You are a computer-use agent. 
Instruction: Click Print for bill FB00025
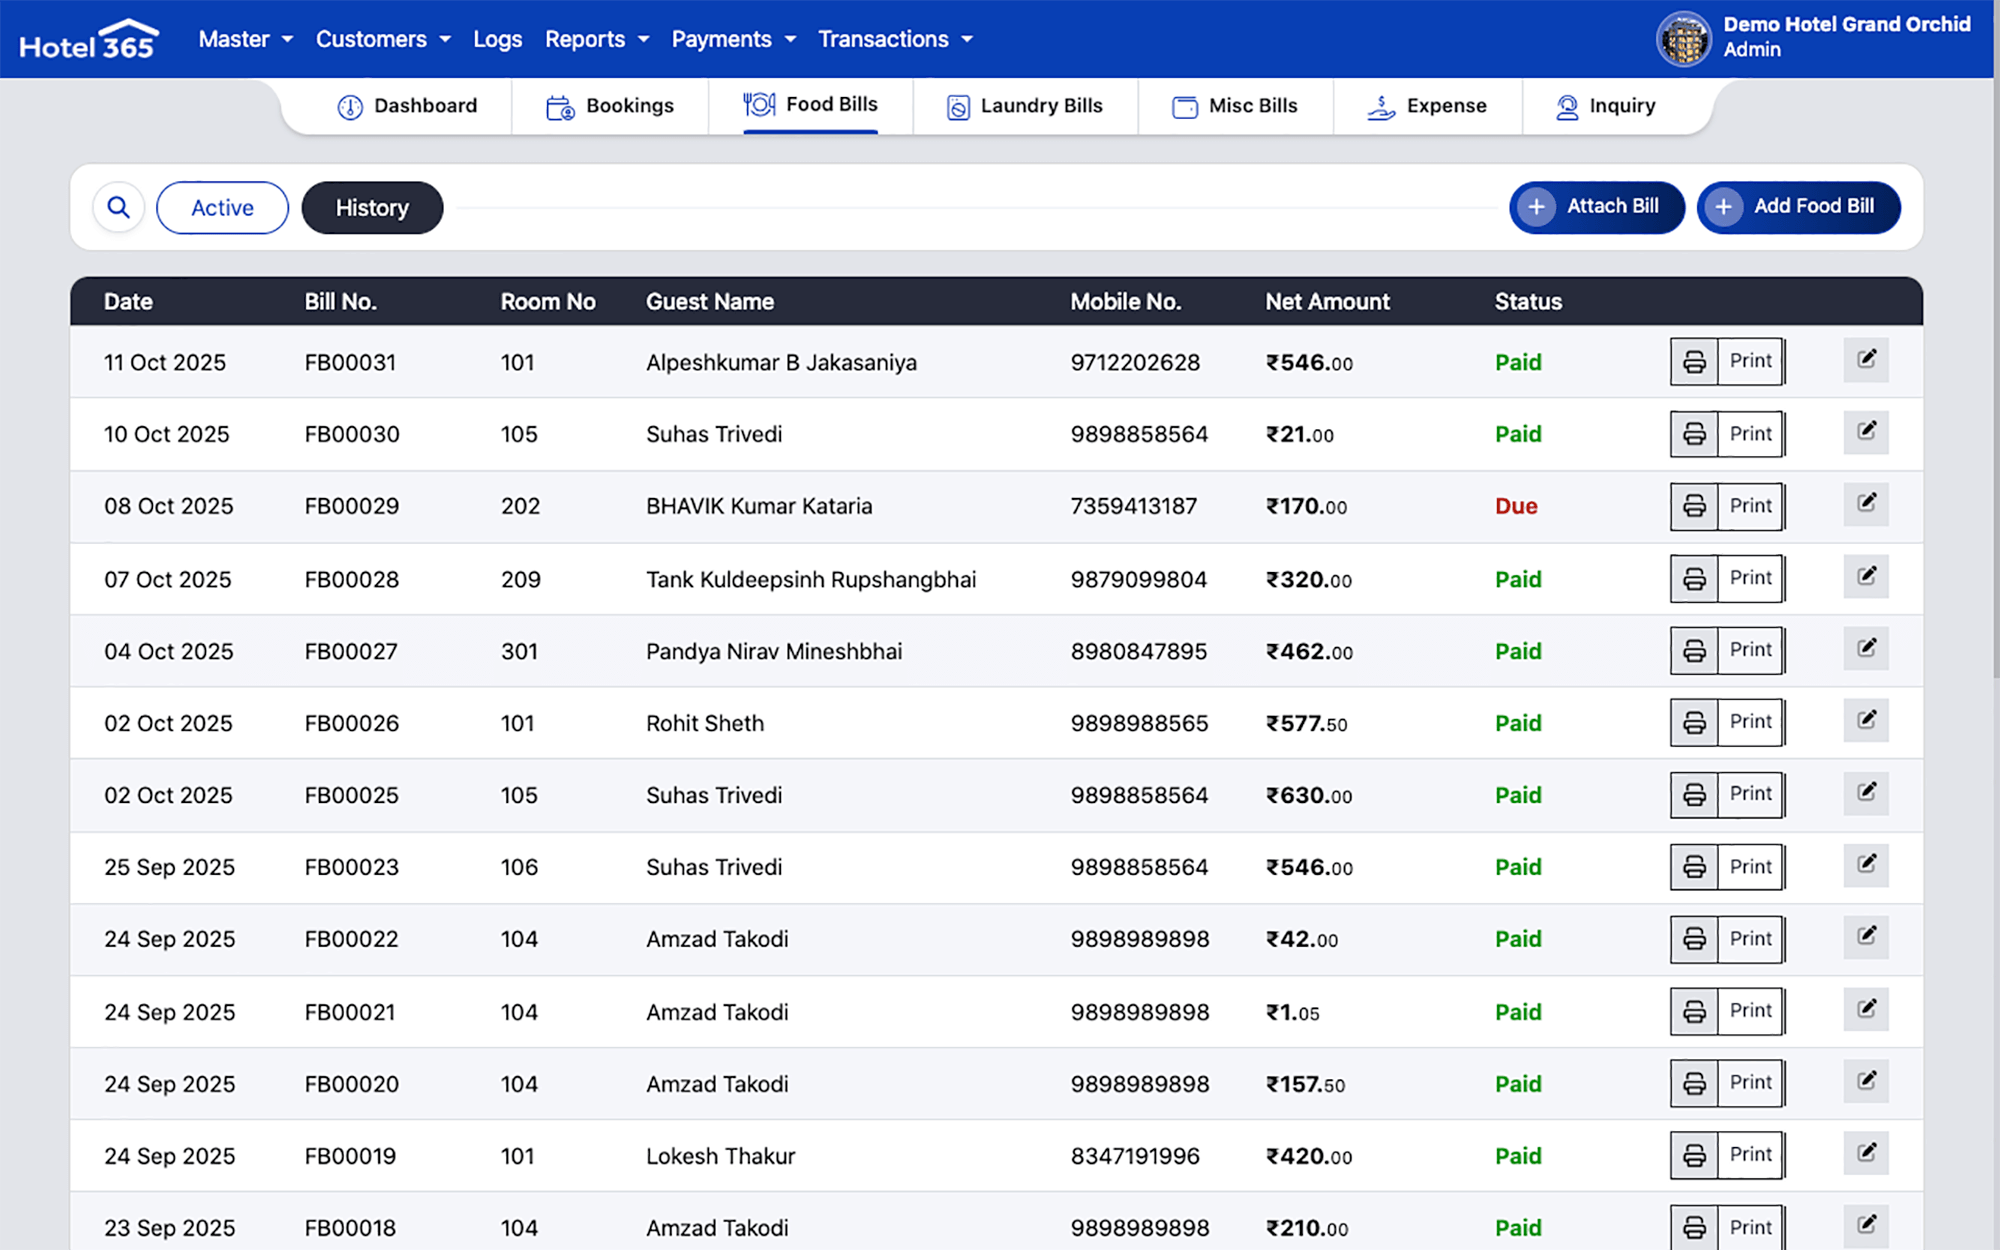1750,794
